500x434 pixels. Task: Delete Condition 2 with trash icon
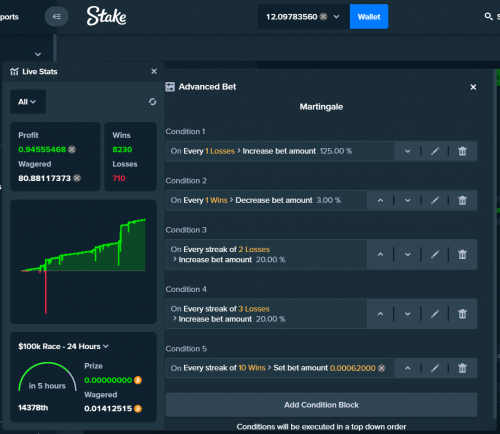point(462,200)
